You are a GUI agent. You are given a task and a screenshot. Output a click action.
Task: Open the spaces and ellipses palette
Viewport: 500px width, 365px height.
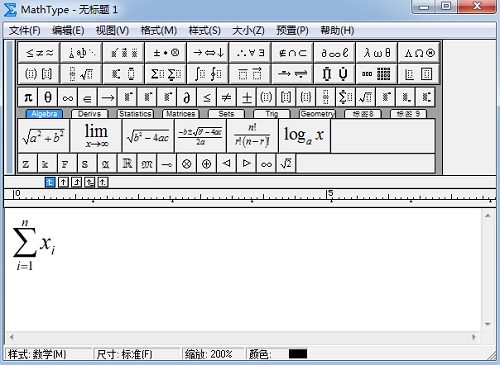(x=81, y=53)
